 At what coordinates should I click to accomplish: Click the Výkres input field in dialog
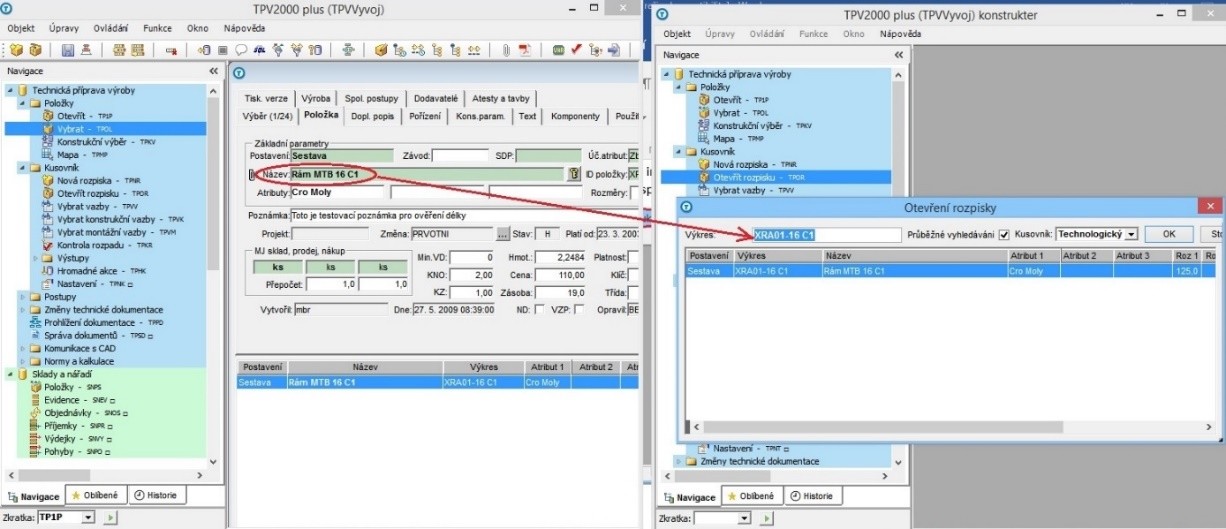tap(827, 235)
